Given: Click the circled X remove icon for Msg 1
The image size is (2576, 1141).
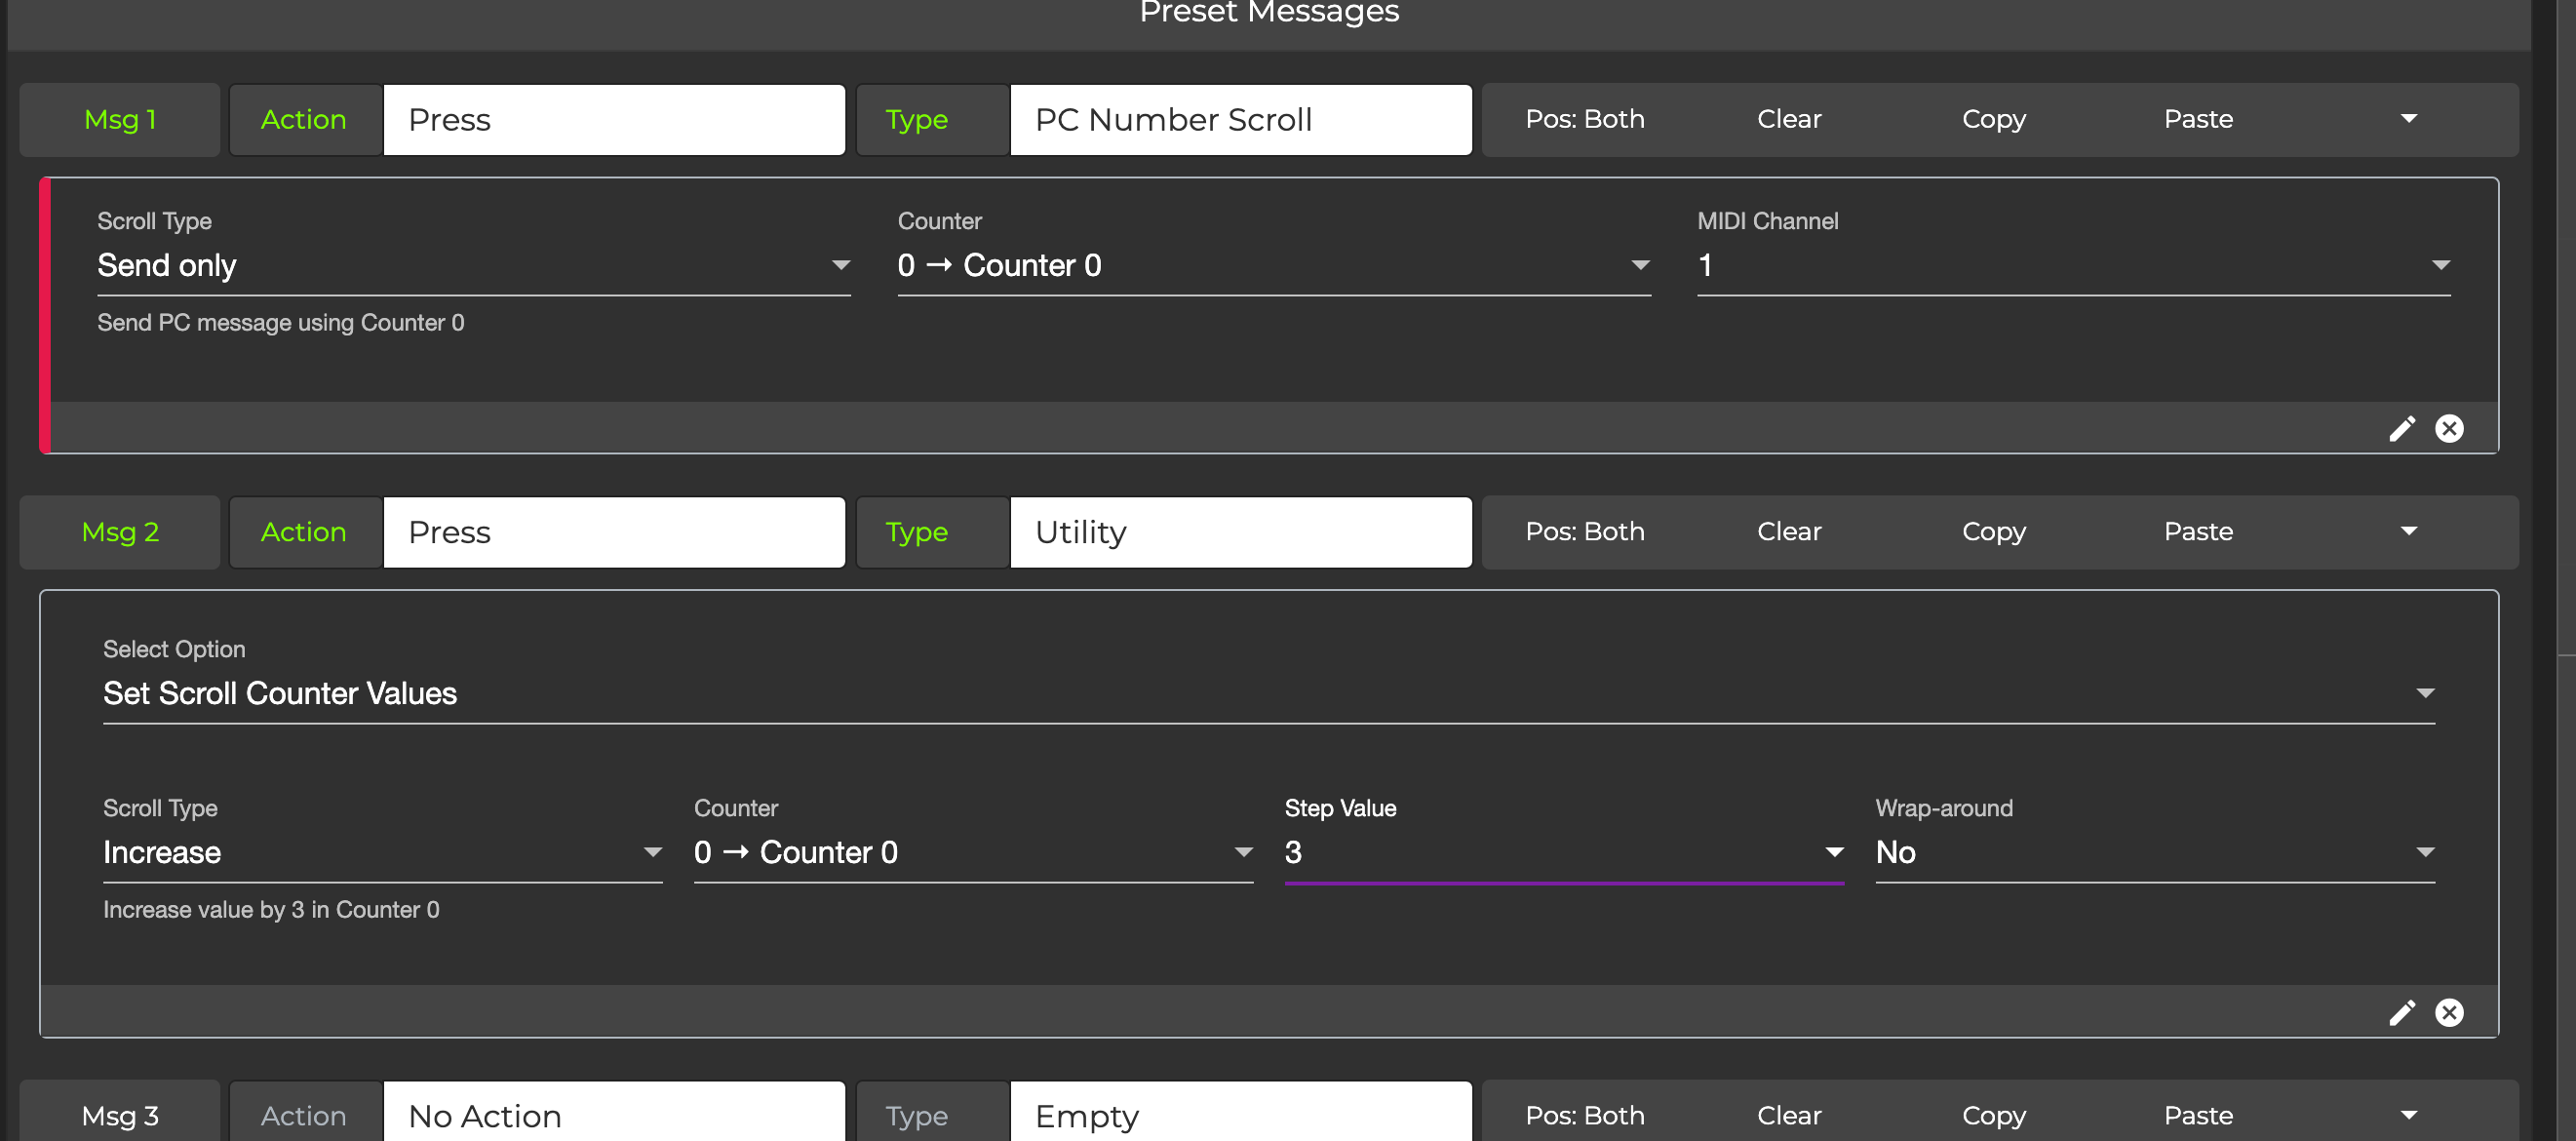Looking at the screenshot, I should pyautogui.click(x=2449, y=429).
